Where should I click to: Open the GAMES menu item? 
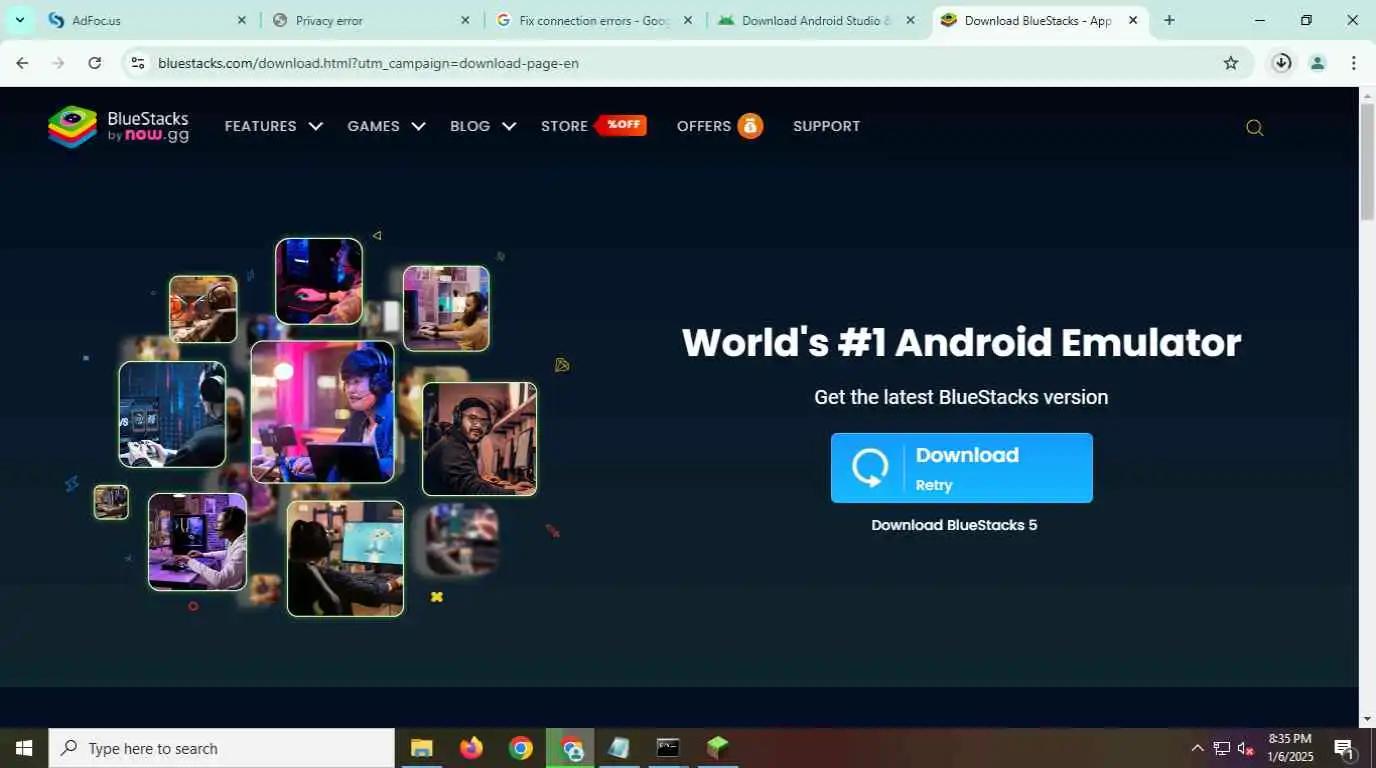tap(373, 126)
